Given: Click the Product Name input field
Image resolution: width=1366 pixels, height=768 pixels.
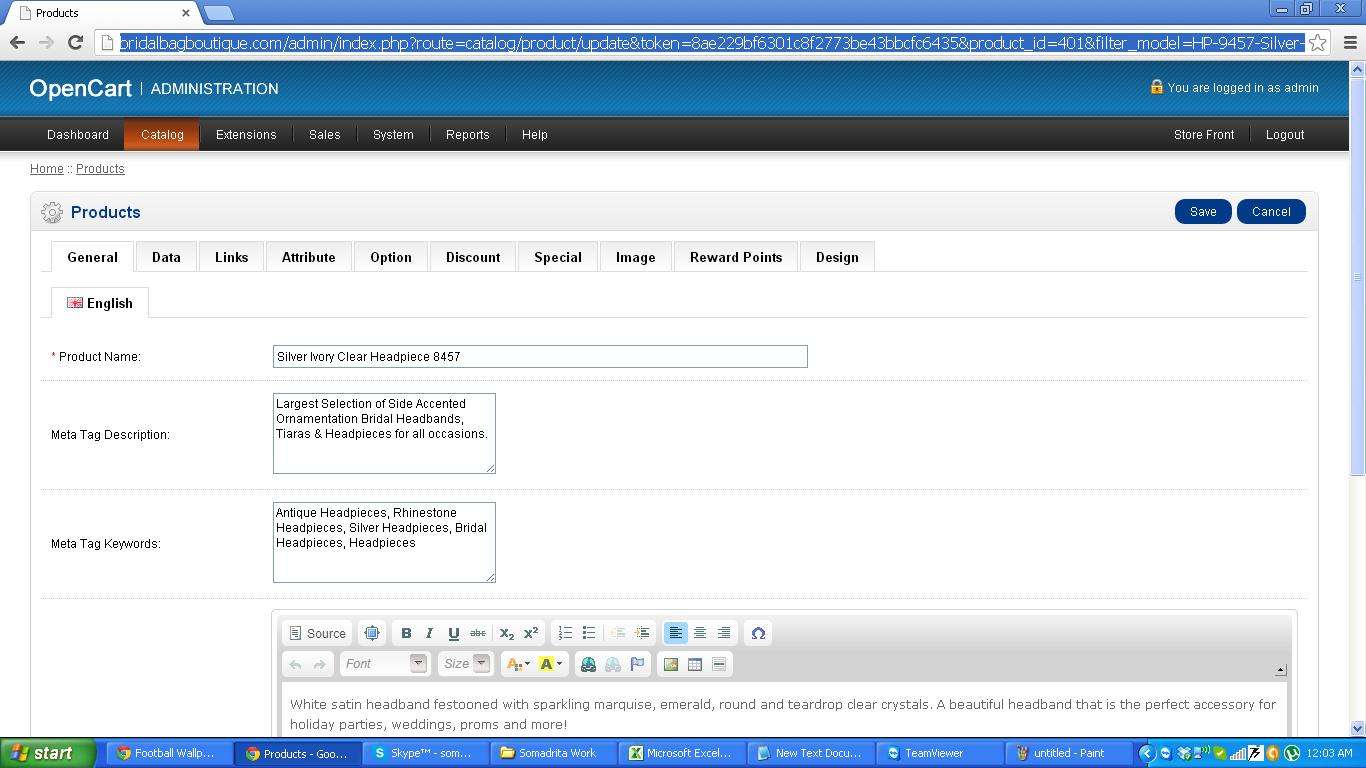Looking at the screenshot, I should 540,356.
